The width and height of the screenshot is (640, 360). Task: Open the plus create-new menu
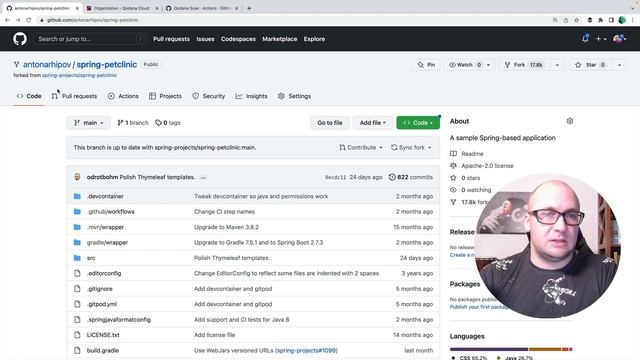(601, 39)
